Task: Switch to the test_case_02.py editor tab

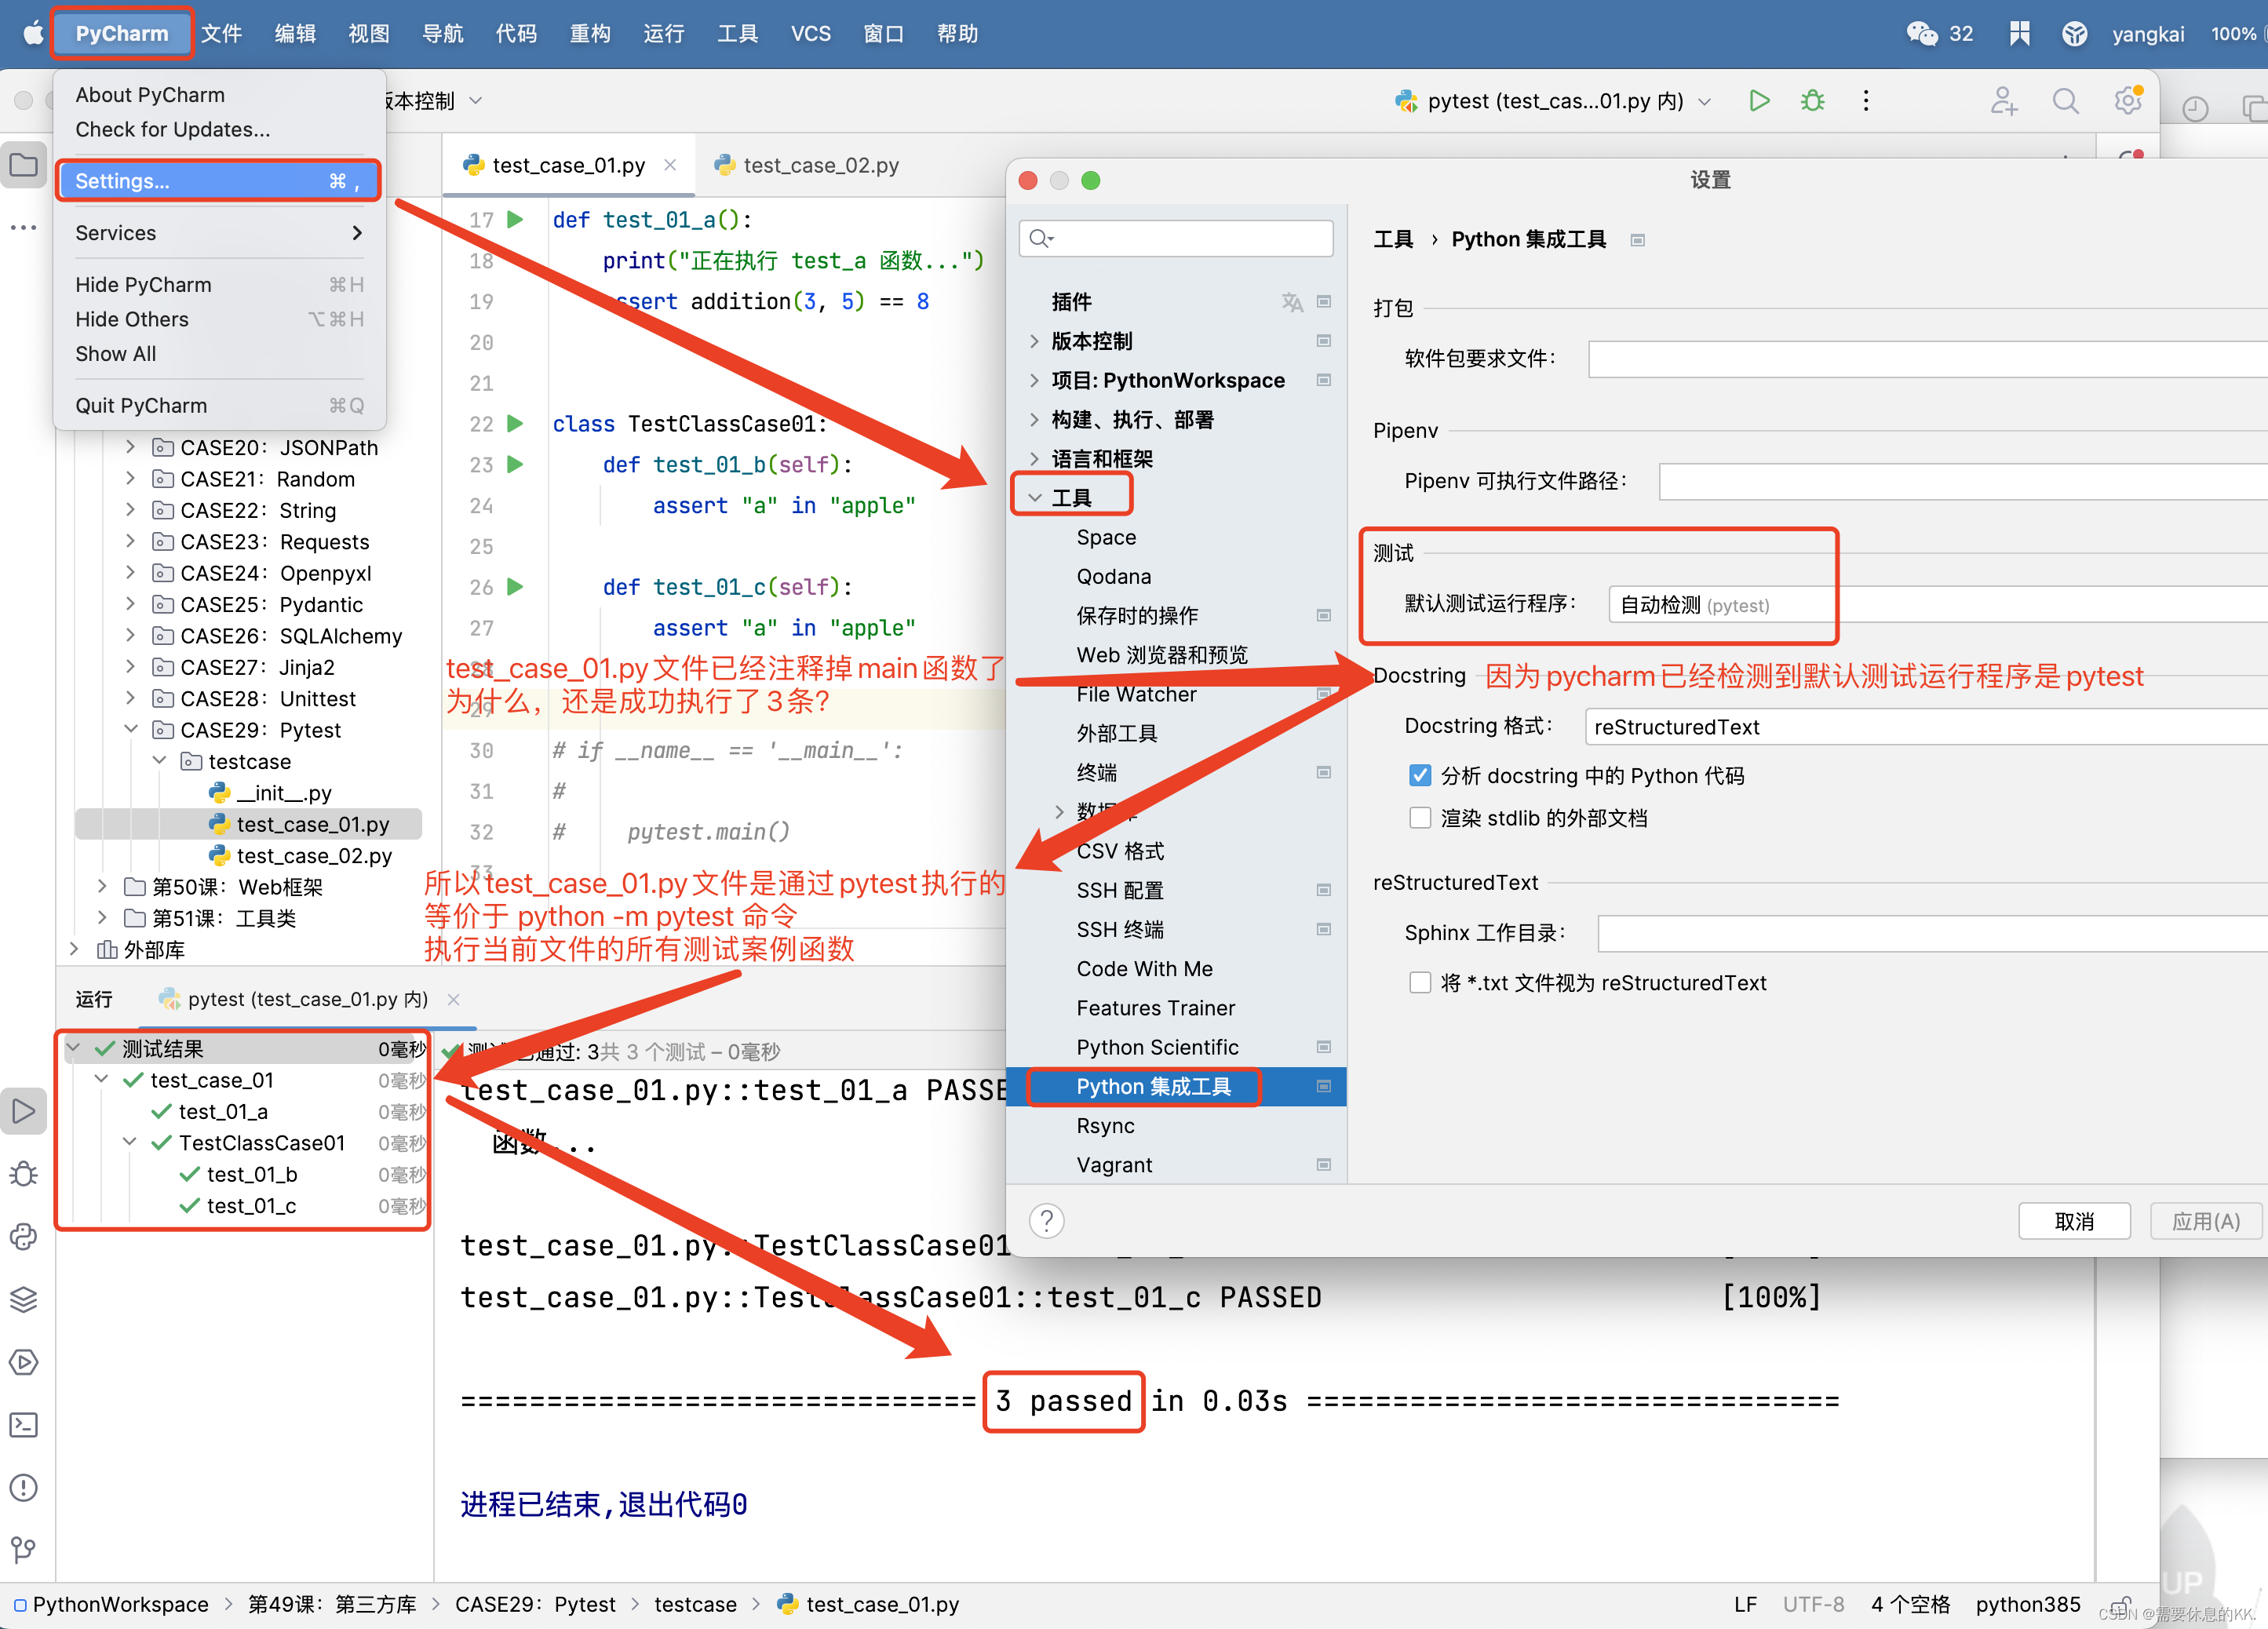Action: [820, 165]
